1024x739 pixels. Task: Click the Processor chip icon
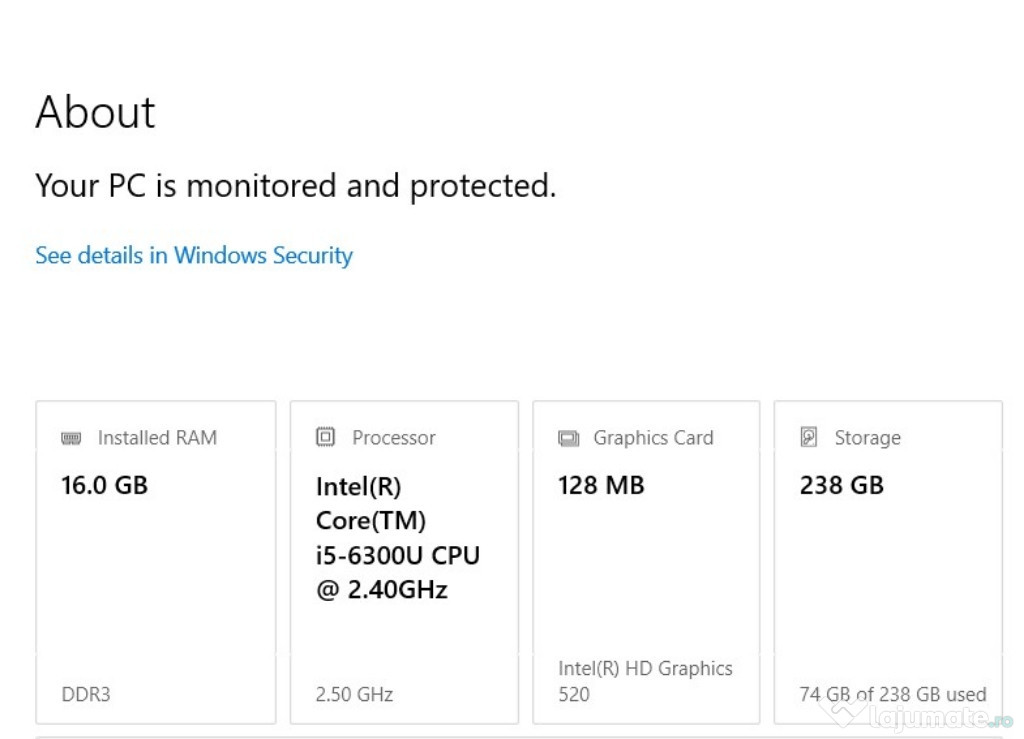click(x=325, y=437)
